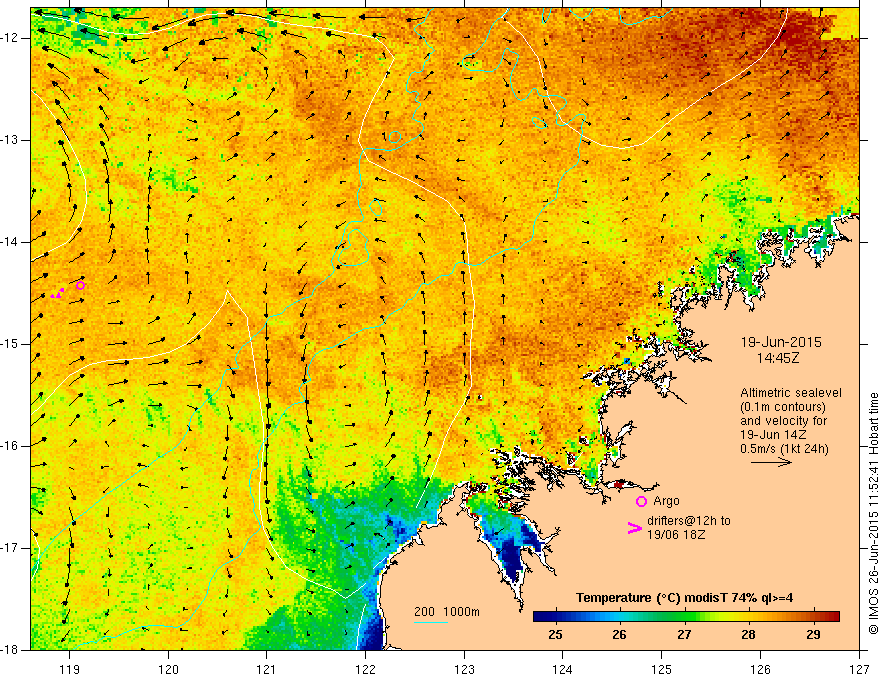
Task: Click the IMOS copyright timestamp text
Action: coord(873,513)
